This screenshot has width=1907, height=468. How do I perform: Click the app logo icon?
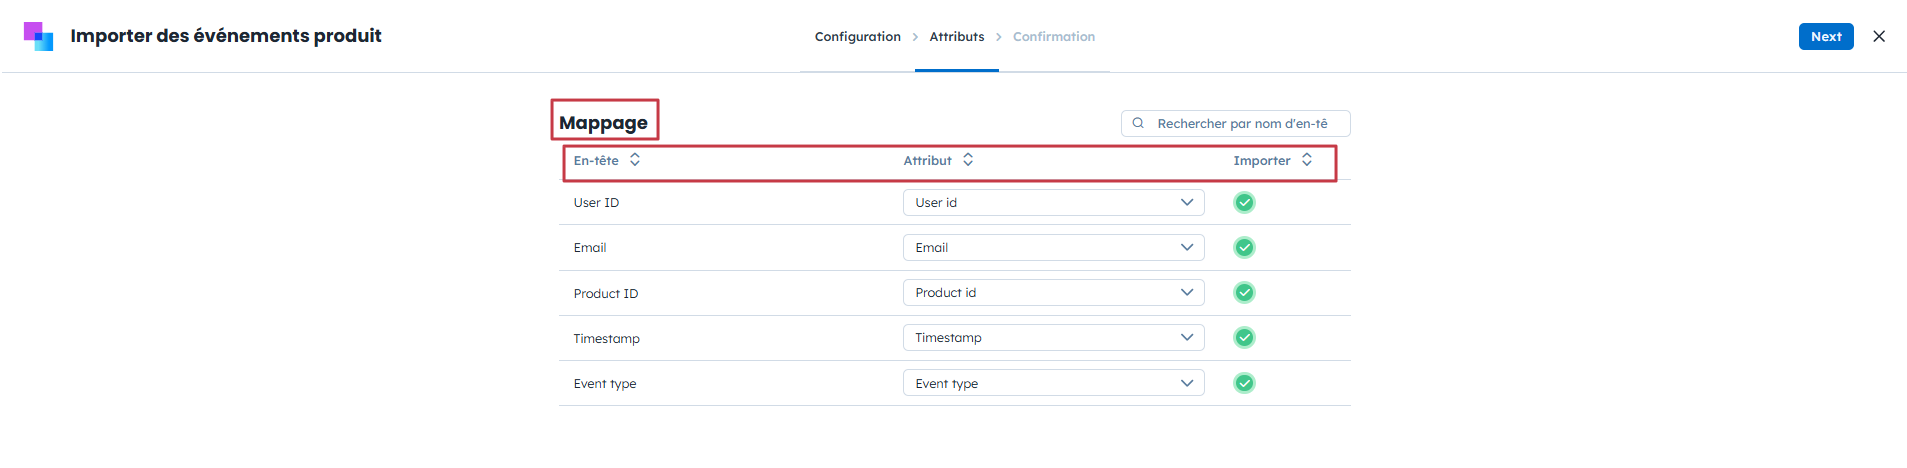38,36
